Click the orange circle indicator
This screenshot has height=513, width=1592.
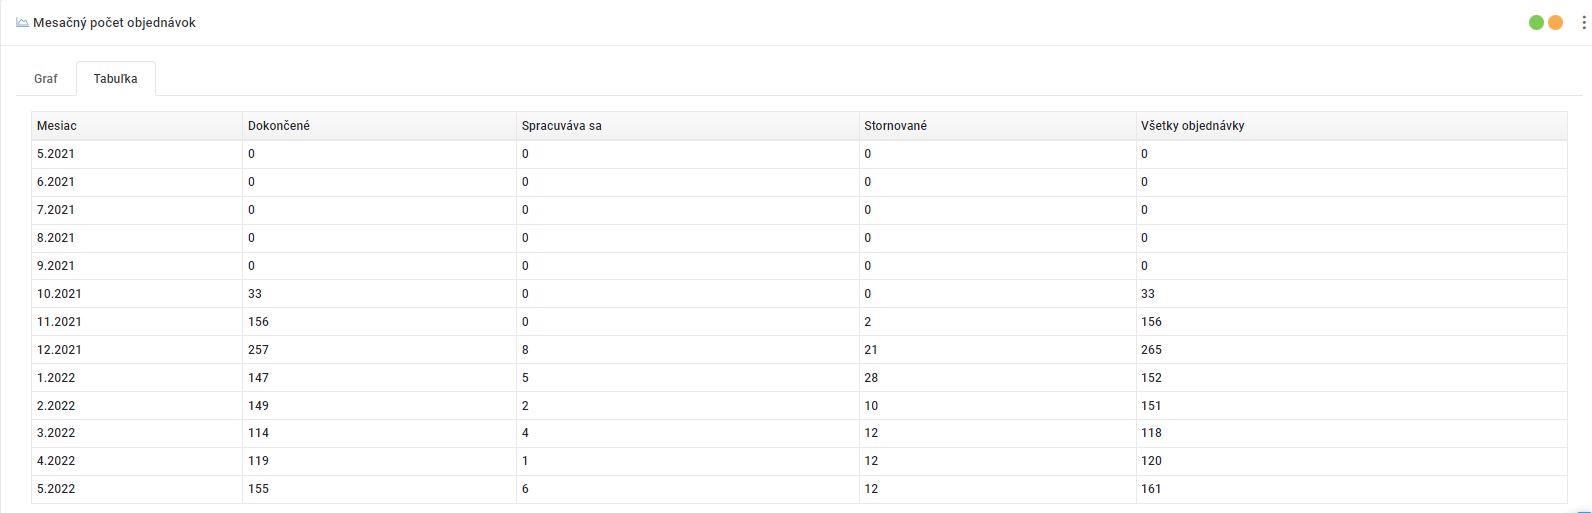[x=1555, y=22]
